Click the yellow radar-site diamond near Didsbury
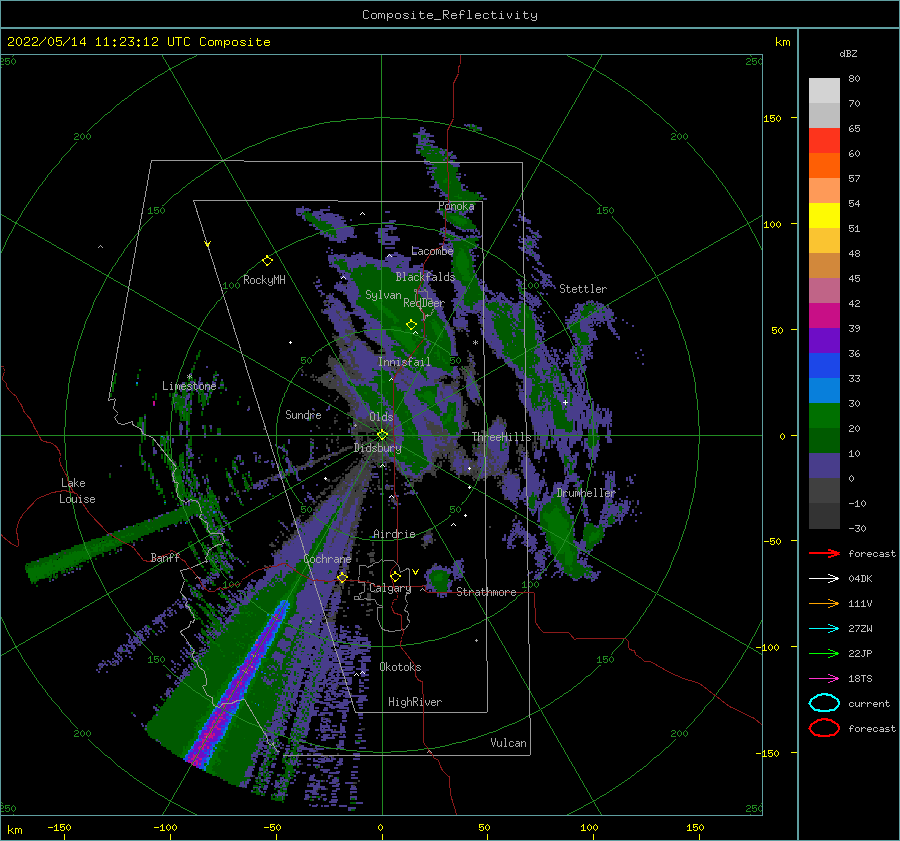This screenshot has height=841, width=900. click(x=382, y=435)
